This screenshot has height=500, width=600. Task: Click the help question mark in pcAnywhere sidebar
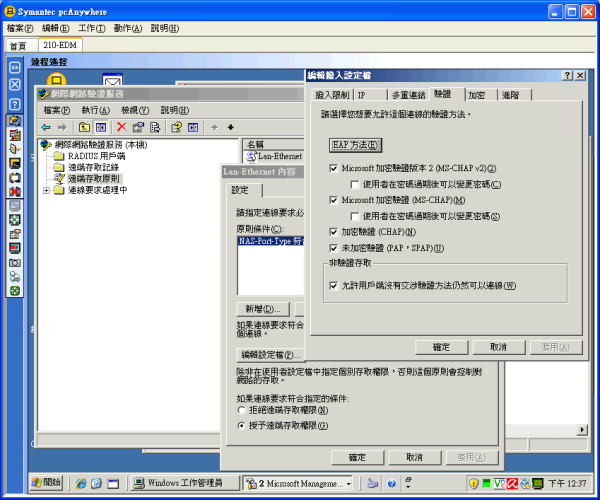click(15, 103)
